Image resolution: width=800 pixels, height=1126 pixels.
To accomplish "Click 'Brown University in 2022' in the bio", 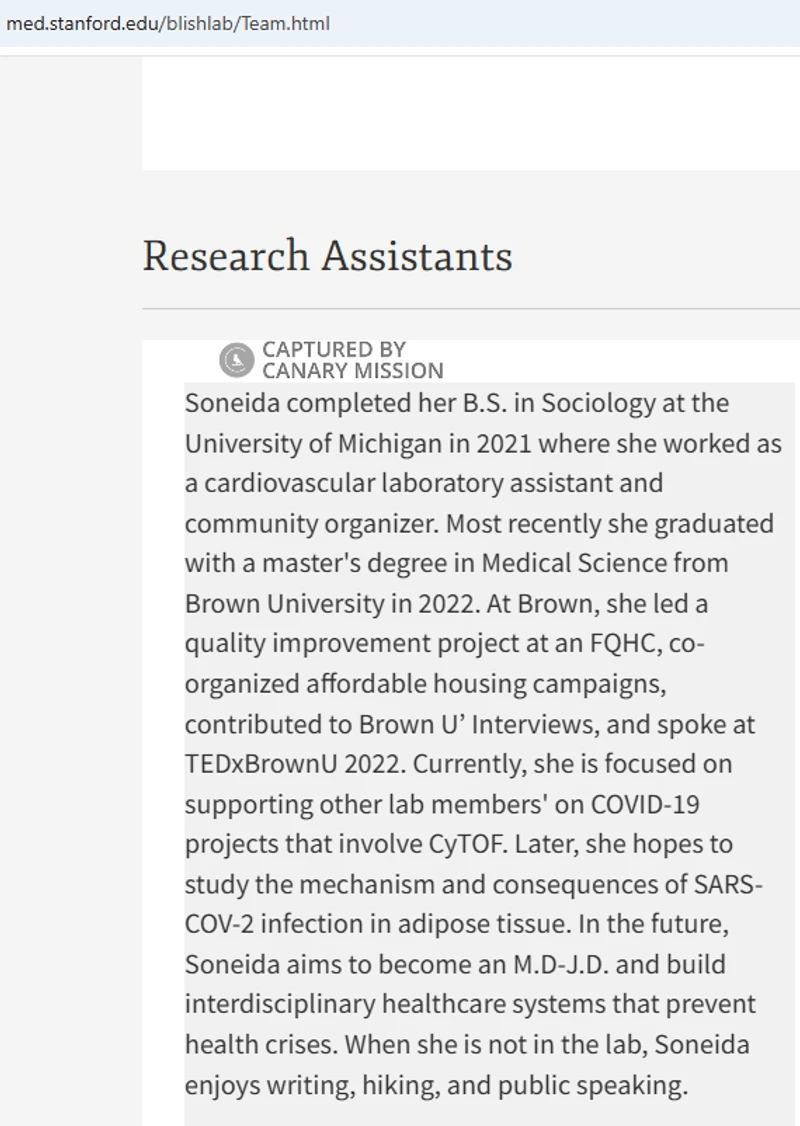I will click(331, 604).
